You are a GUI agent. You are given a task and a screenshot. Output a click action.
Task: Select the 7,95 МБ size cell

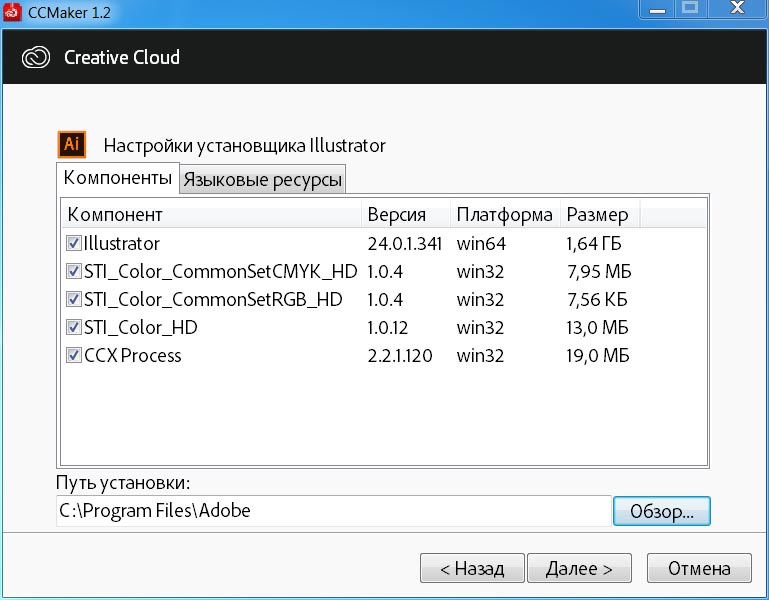tap(599, 271)
